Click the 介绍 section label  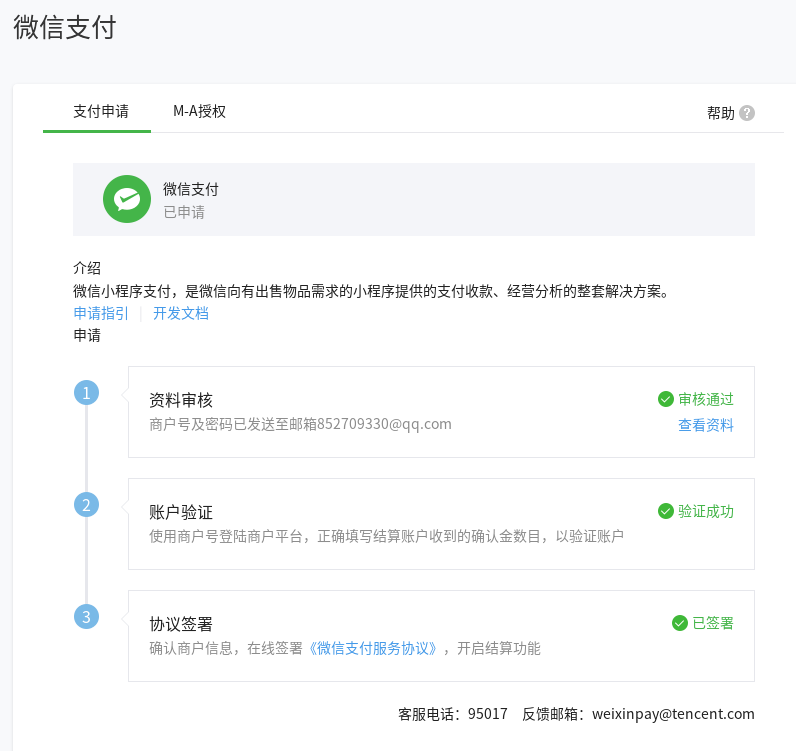87,268
